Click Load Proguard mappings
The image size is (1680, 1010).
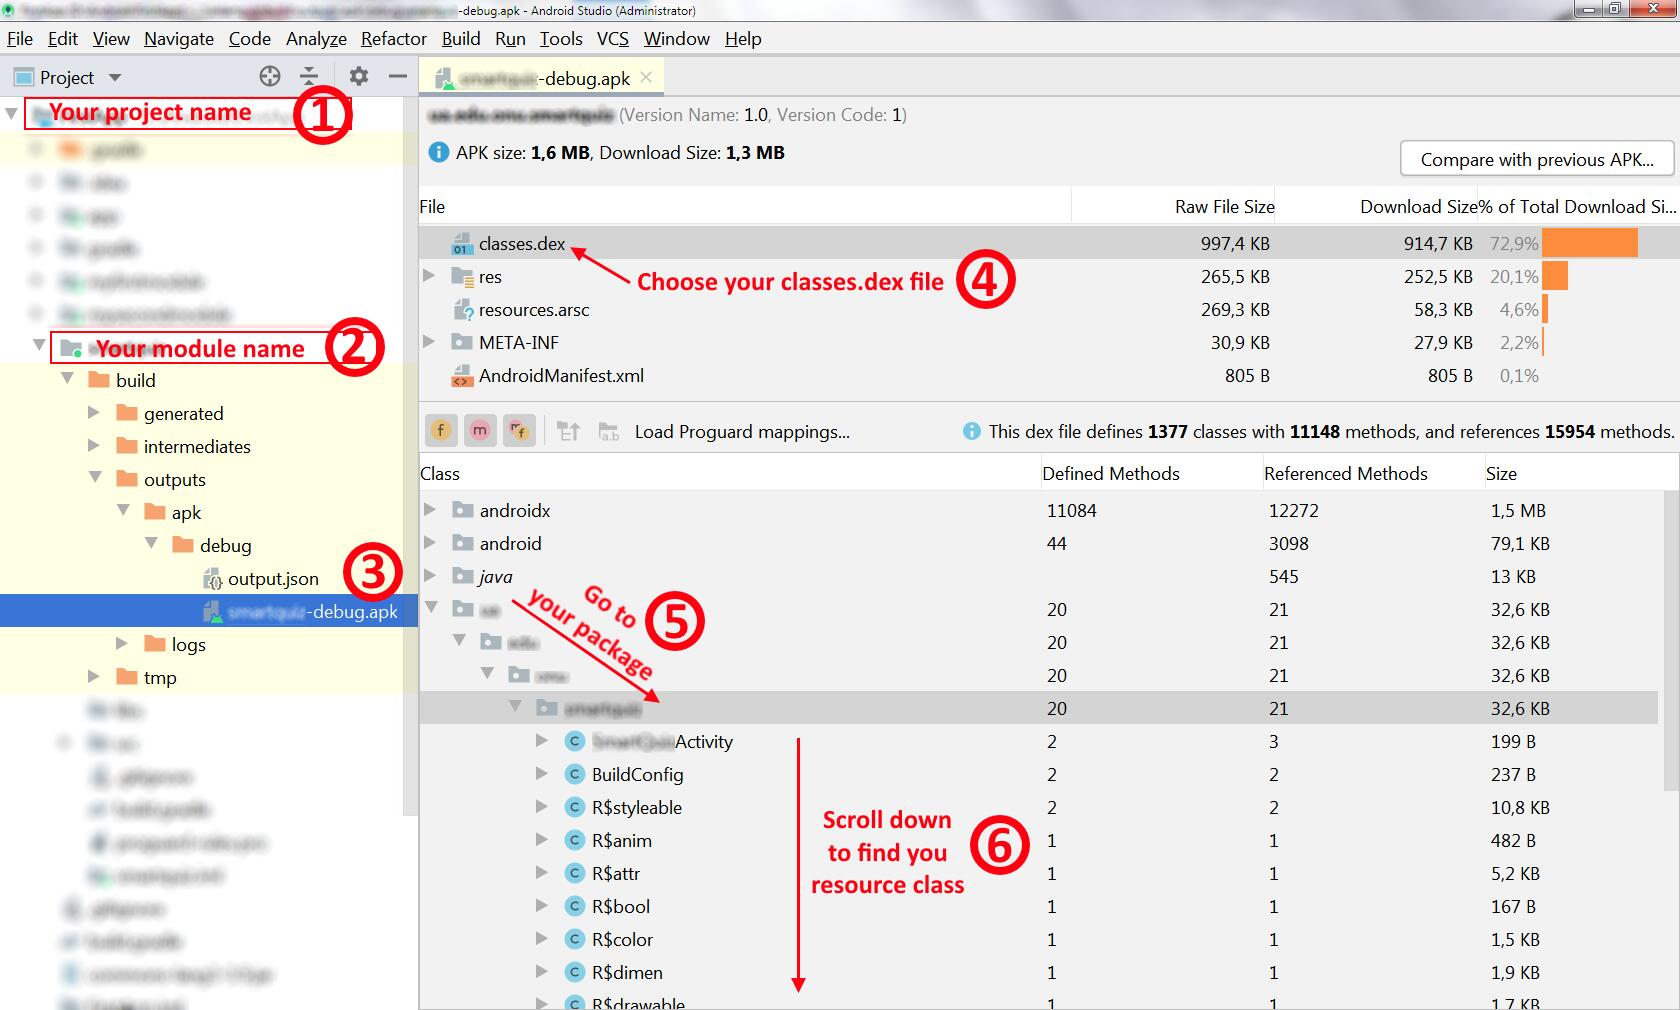(x=741, y=432)
